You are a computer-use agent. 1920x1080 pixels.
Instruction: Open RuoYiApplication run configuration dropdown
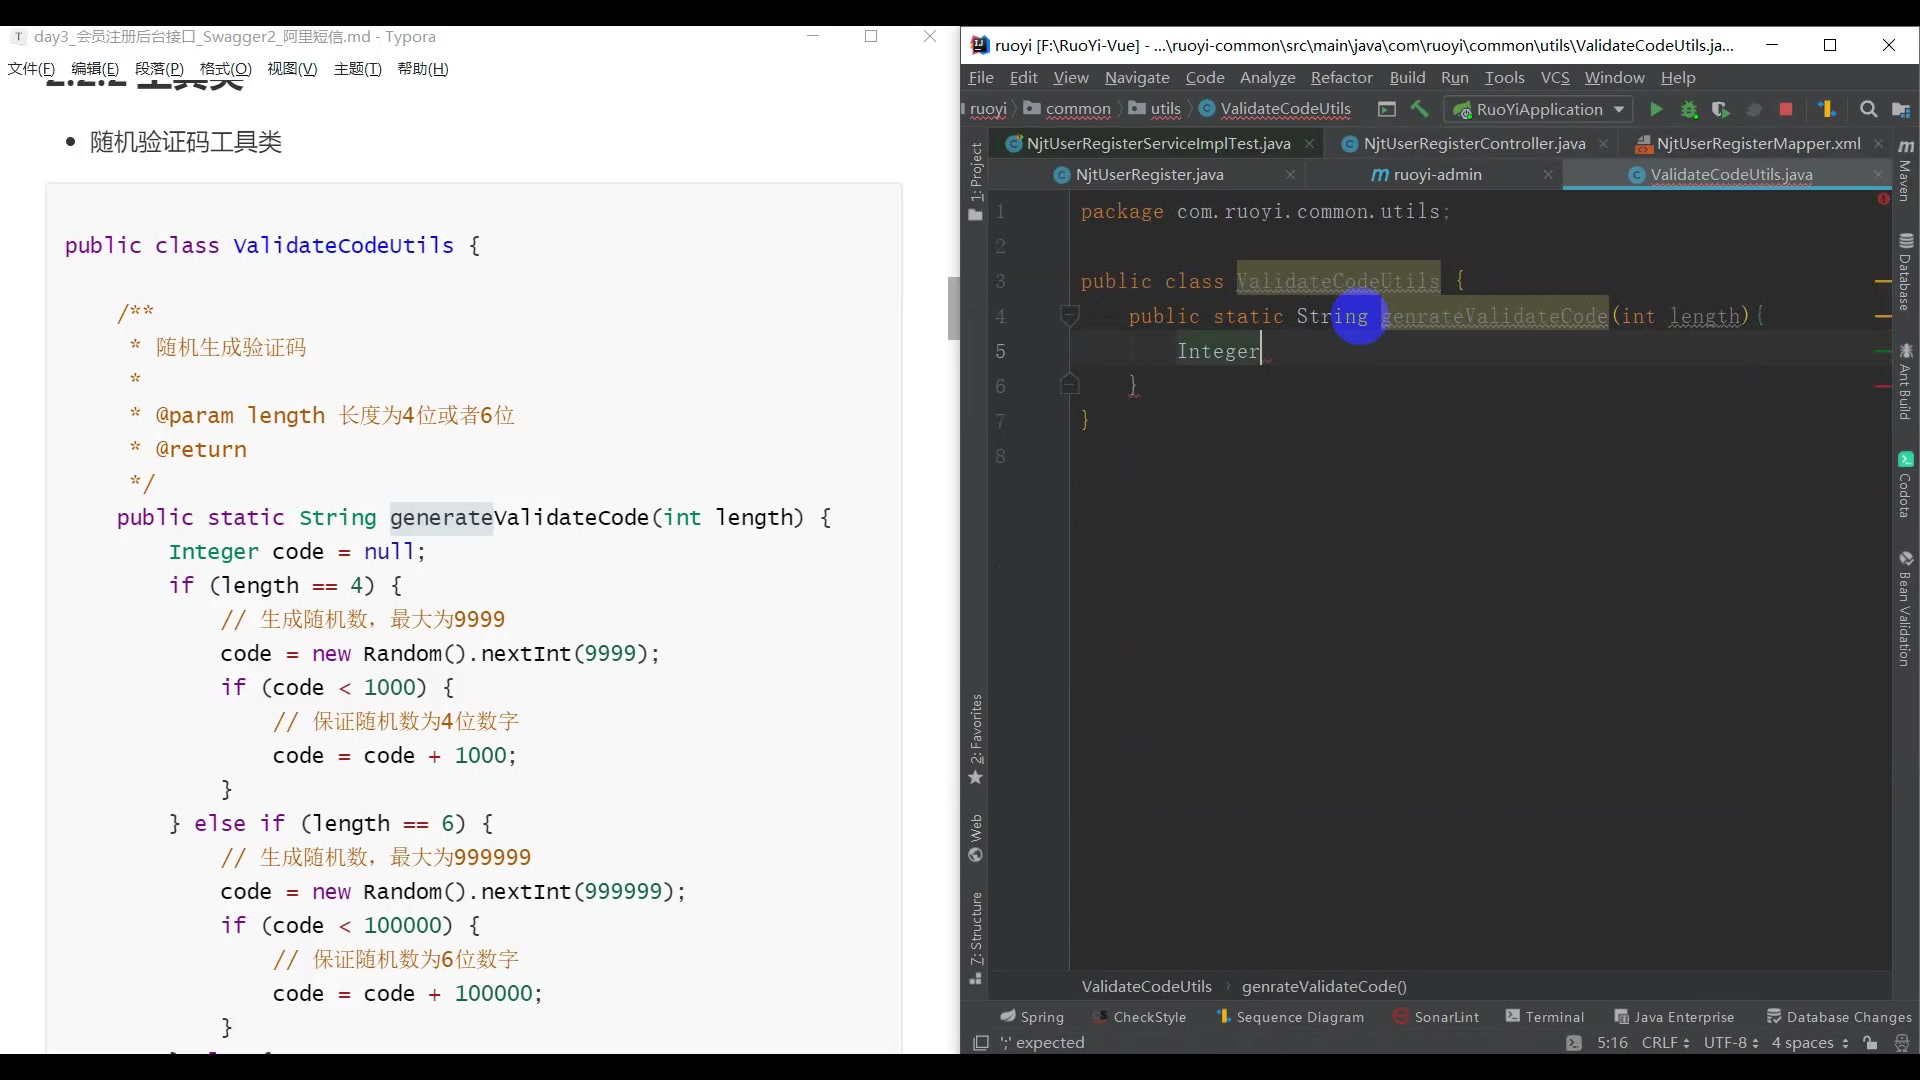[1540, 110]
